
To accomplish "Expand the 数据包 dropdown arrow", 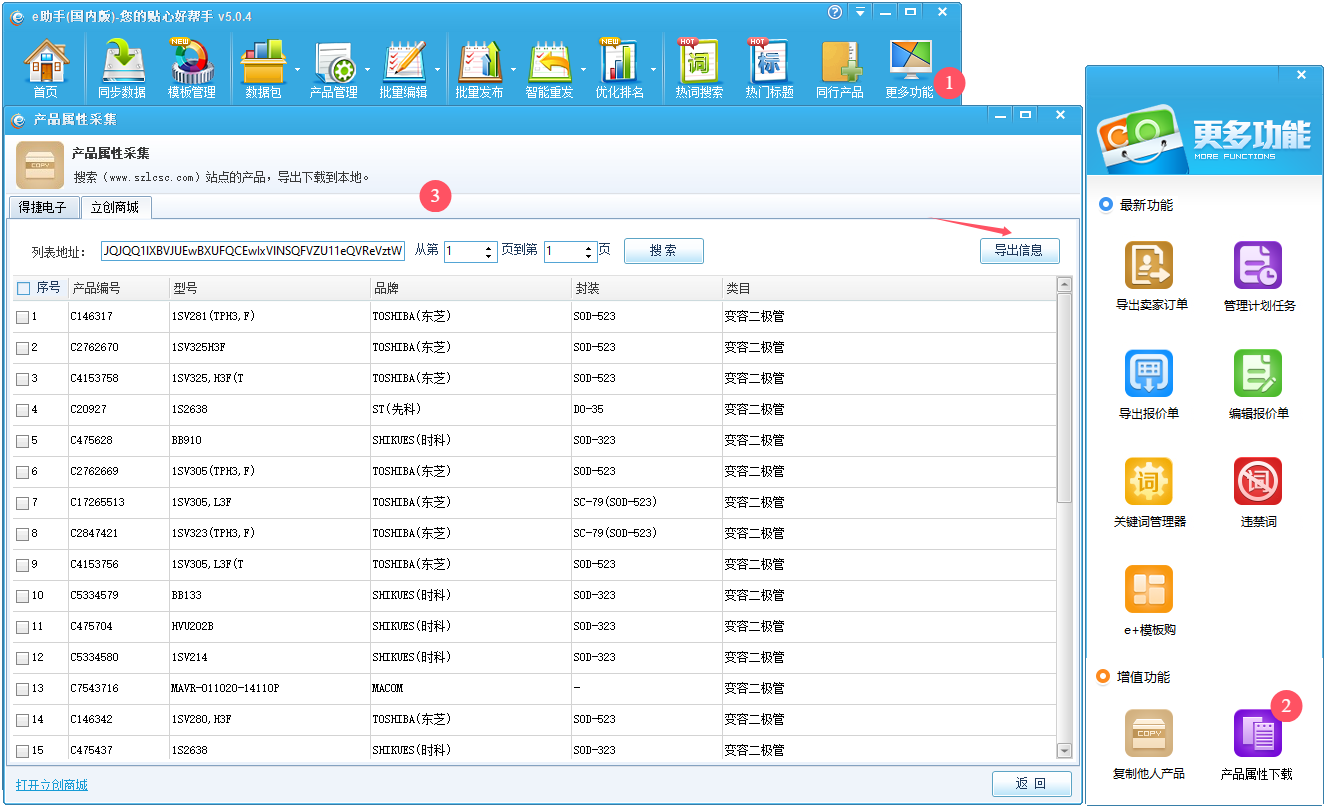I will point(297,70).
